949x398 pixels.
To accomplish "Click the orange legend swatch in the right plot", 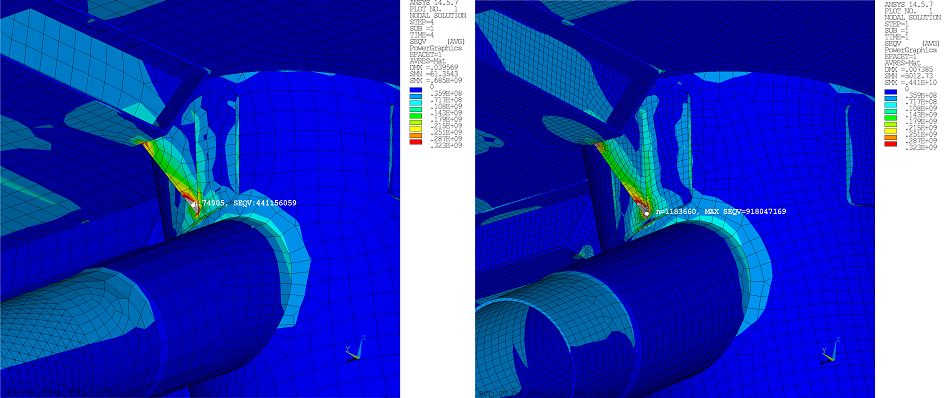I will [x=891, y=137].
